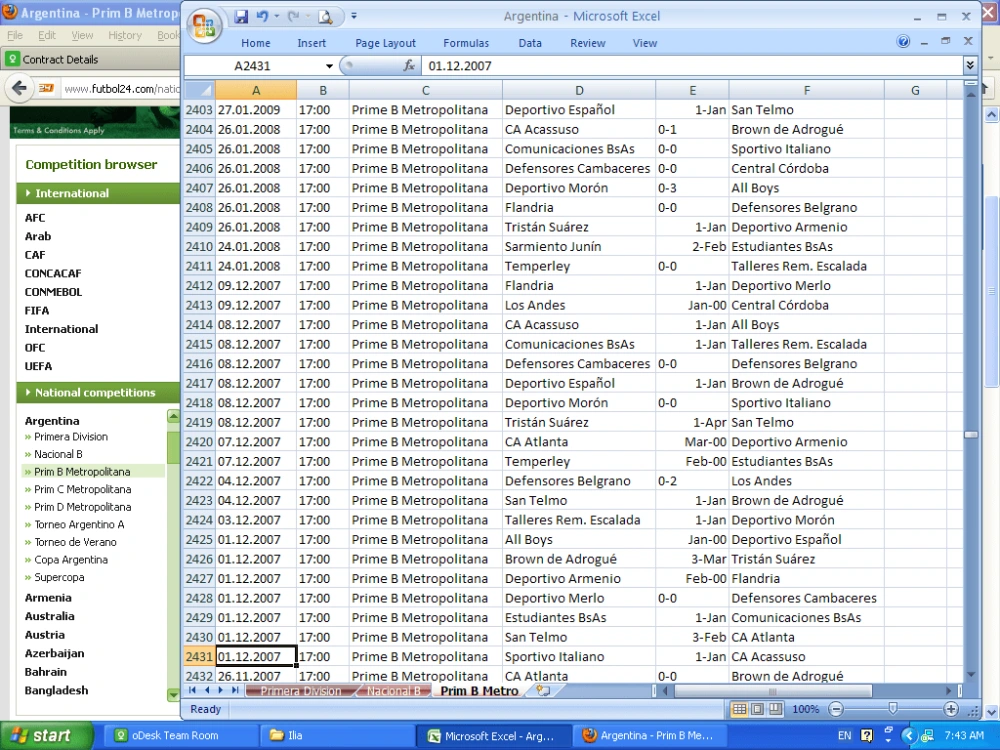Open the UEFA link in Competition browser
This screenshot has height=750, width=1000.
click(38, 367)
